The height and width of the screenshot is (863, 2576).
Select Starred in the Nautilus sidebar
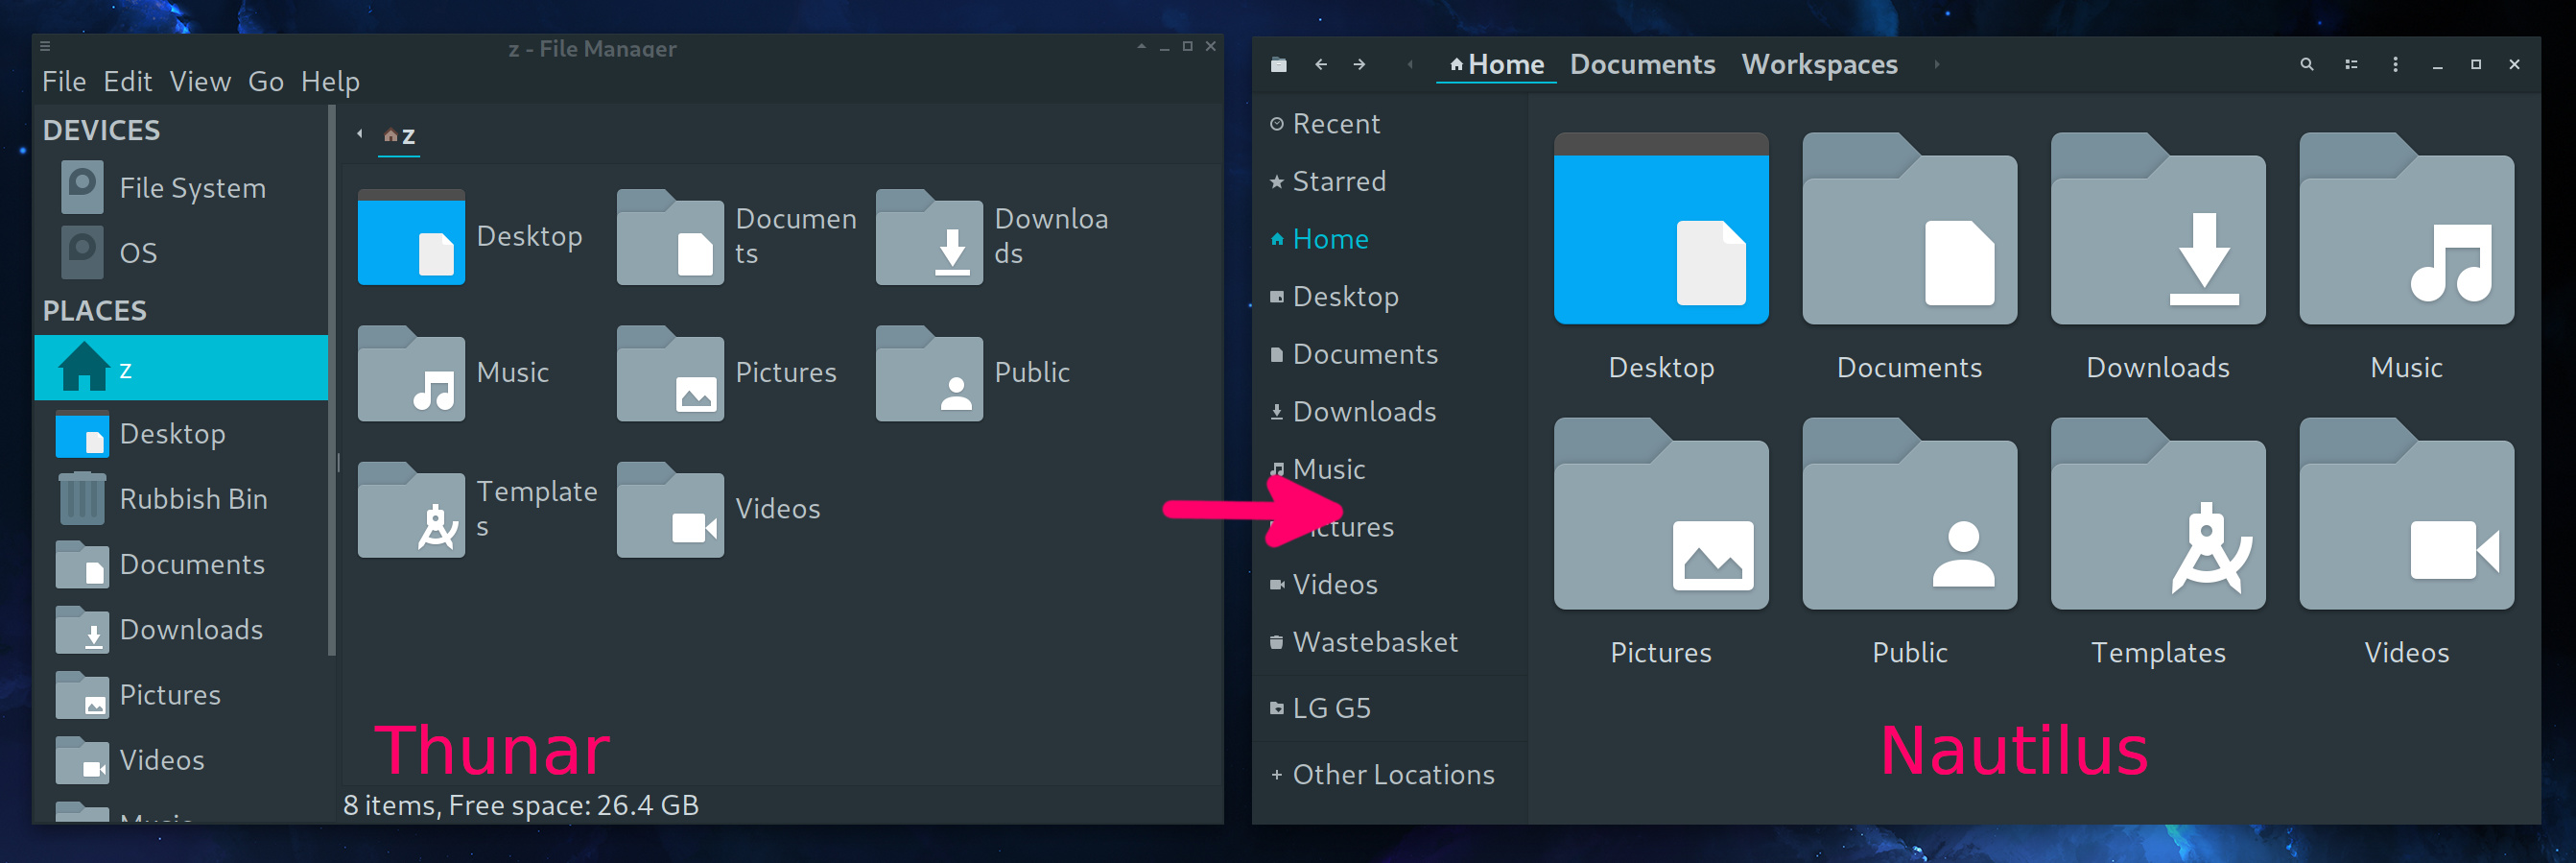click(x=1338, y=182)
